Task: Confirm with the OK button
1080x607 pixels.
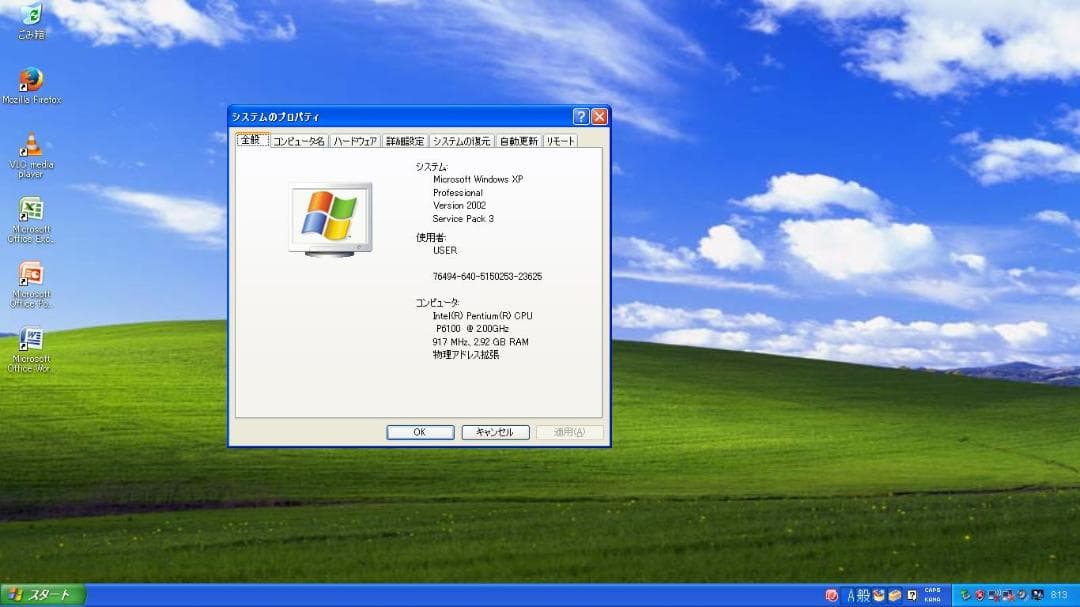Action: click(x=420, y=432)
